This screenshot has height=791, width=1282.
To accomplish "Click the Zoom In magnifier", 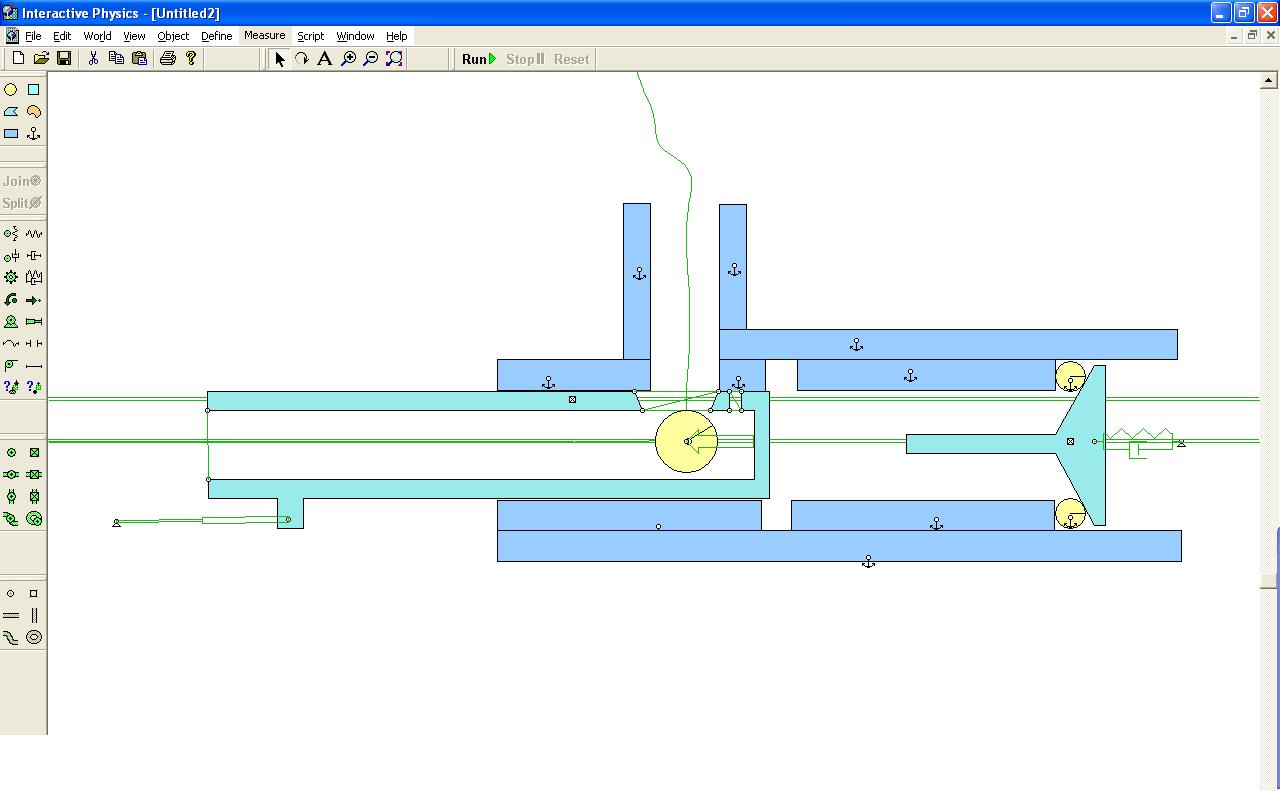I will (348, 59).
